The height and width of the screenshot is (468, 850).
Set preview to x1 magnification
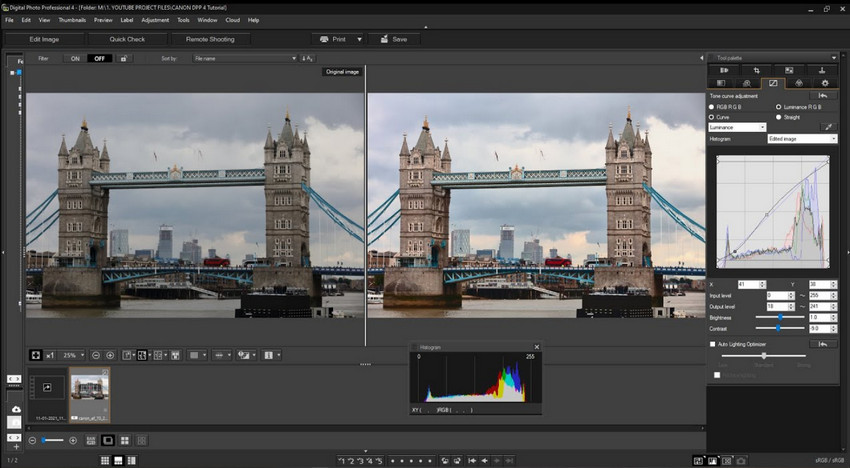(50, 355)
